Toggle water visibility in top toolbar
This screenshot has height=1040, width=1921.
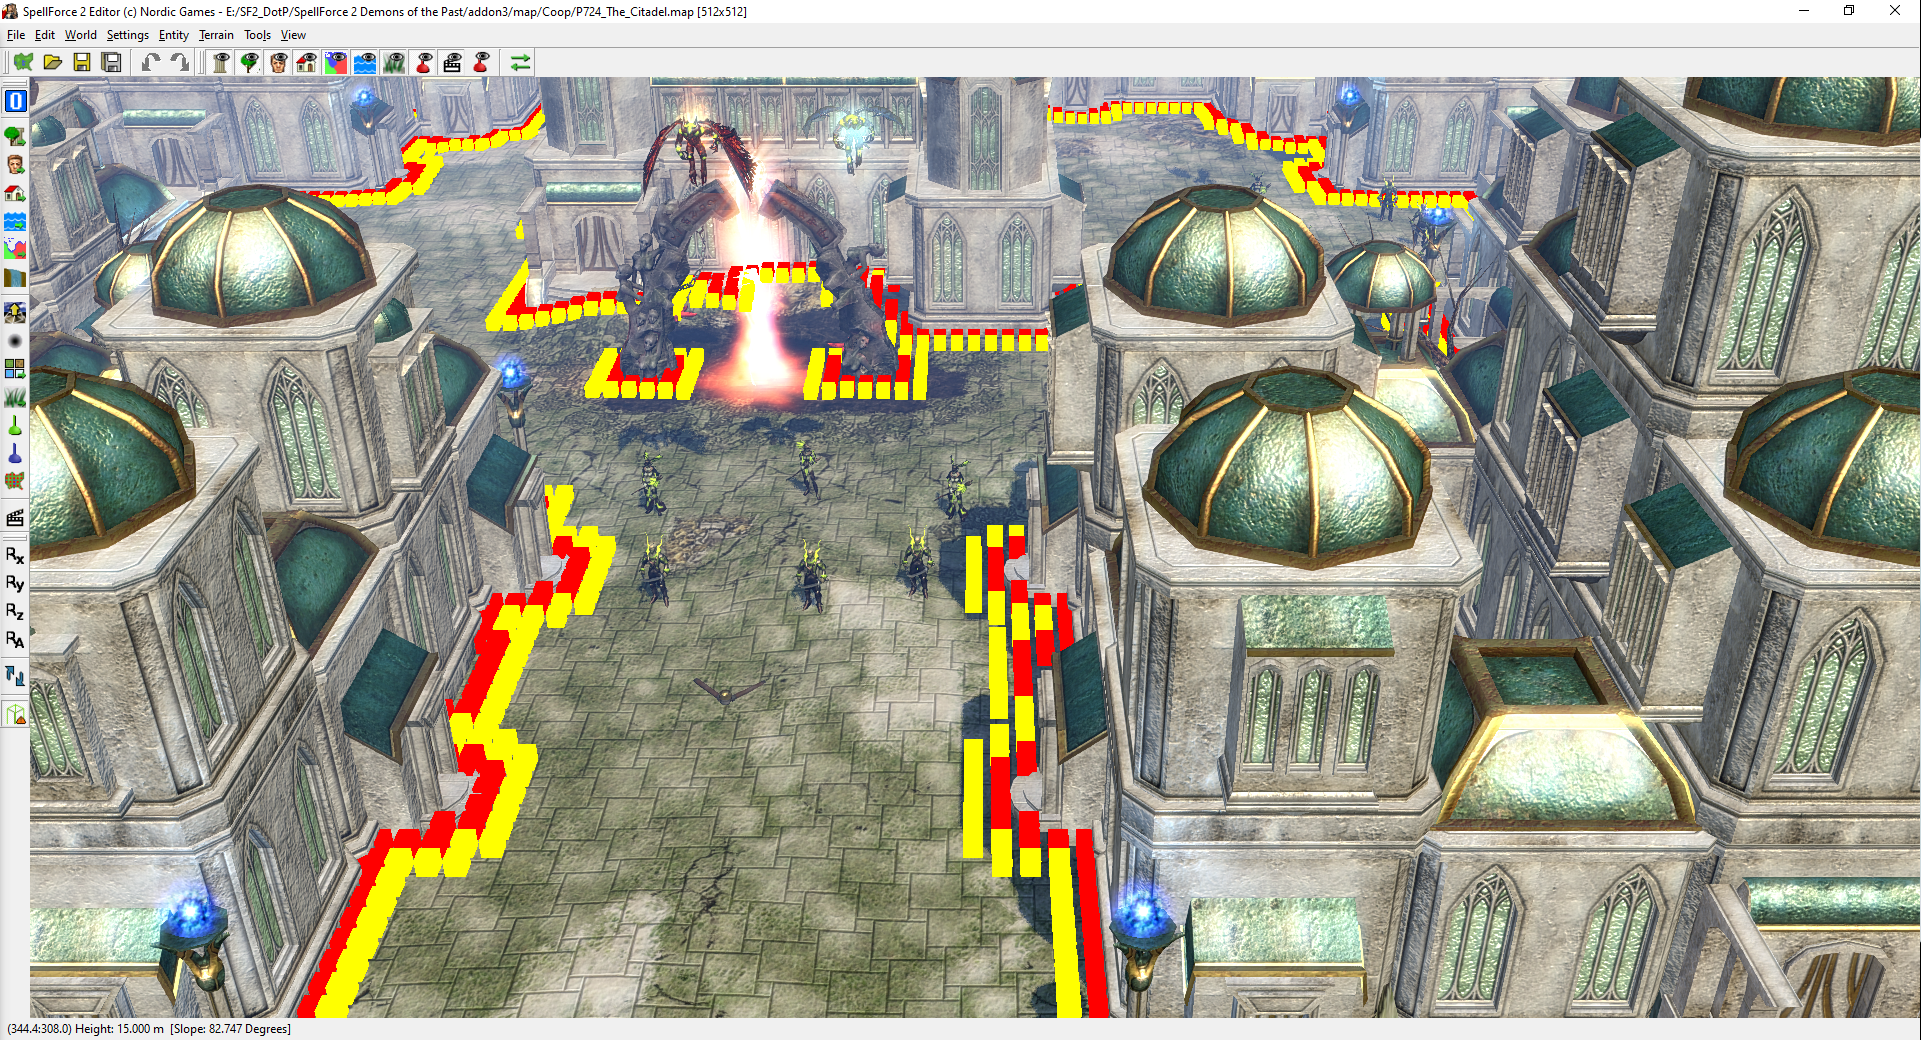tap(365, 63)
